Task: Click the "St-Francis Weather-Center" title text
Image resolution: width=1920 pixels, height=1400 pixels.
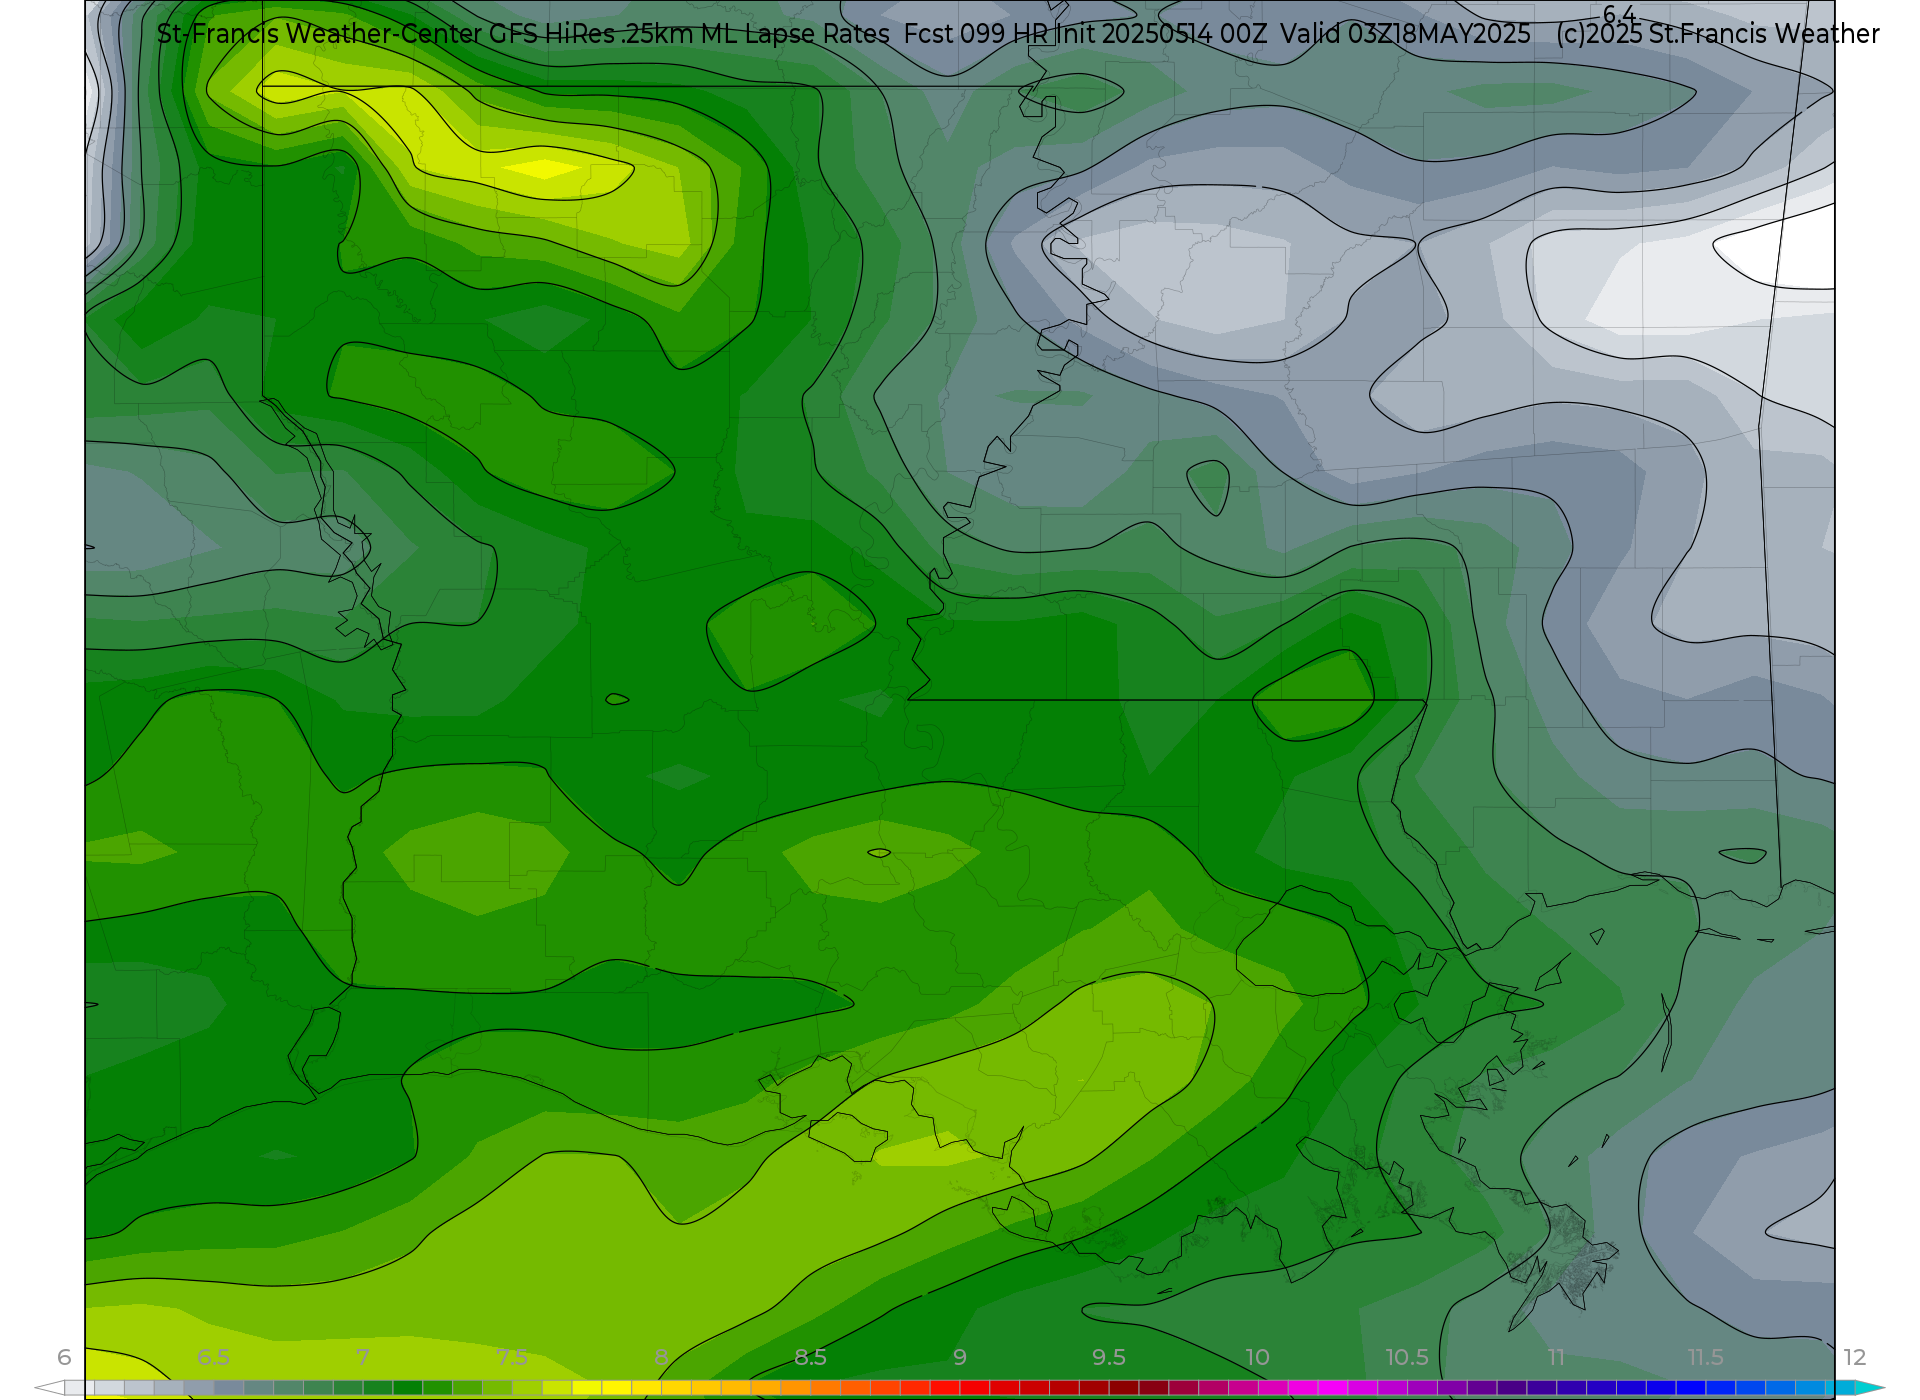Action: click(319, 34)
